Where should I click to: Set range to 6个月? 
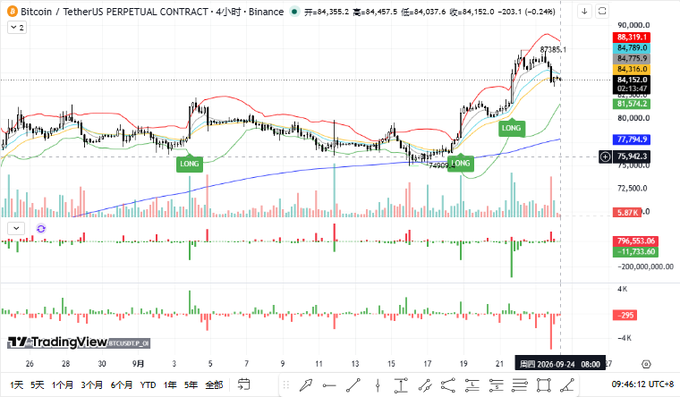coord(121,385)
